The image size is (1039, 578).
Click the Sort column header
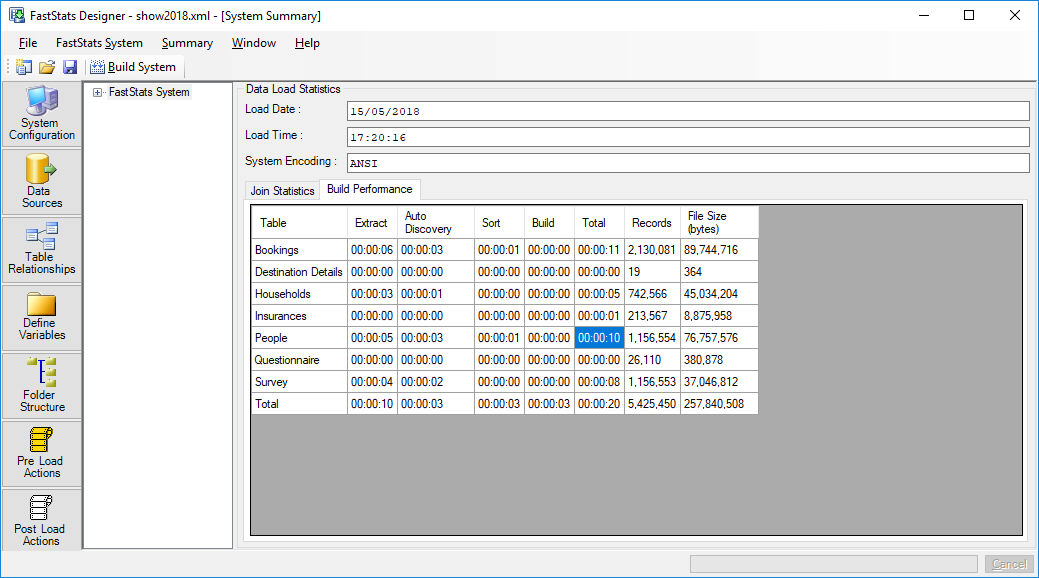pos(499,223)
